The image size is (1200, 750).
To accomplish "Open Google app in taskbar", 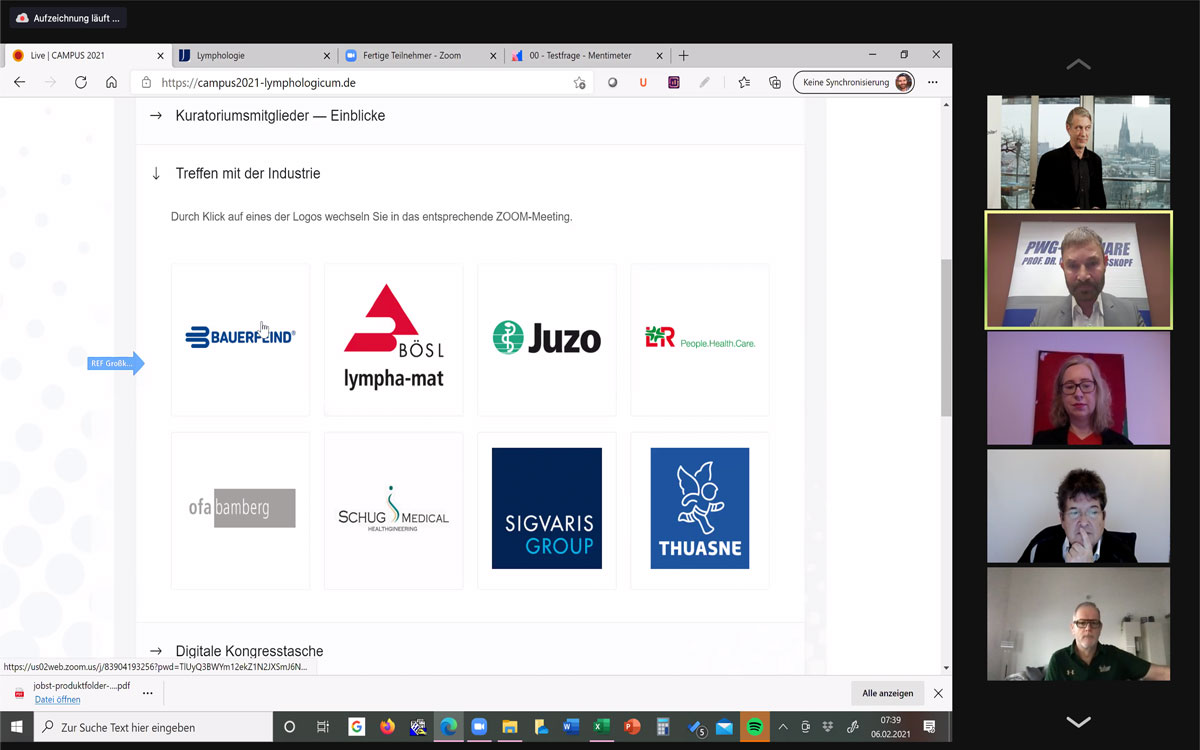I will (356, 727).
